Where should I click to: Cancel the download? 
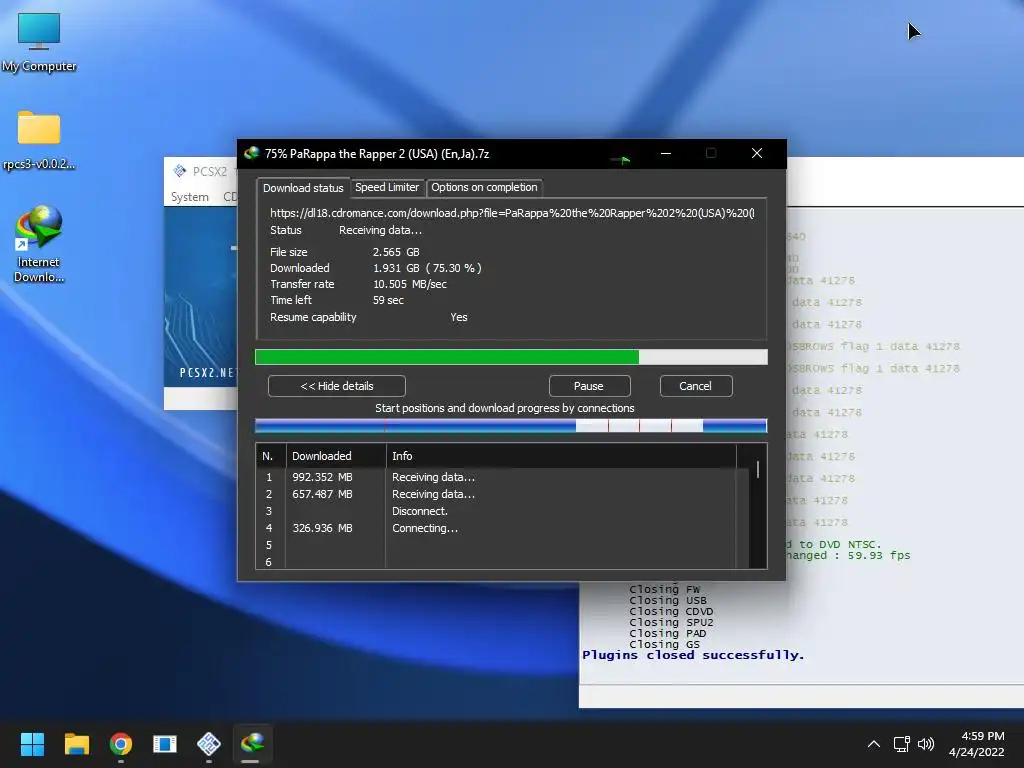[696, 386]
